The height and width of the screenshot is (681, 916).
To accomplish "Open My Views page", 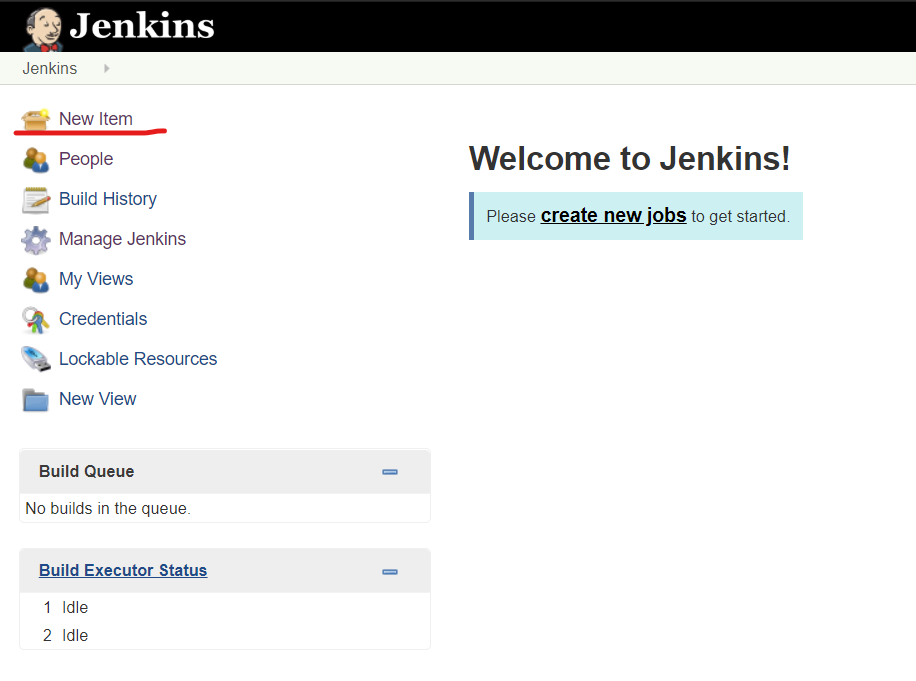I will pyautogui.click(x=96, y=279).
